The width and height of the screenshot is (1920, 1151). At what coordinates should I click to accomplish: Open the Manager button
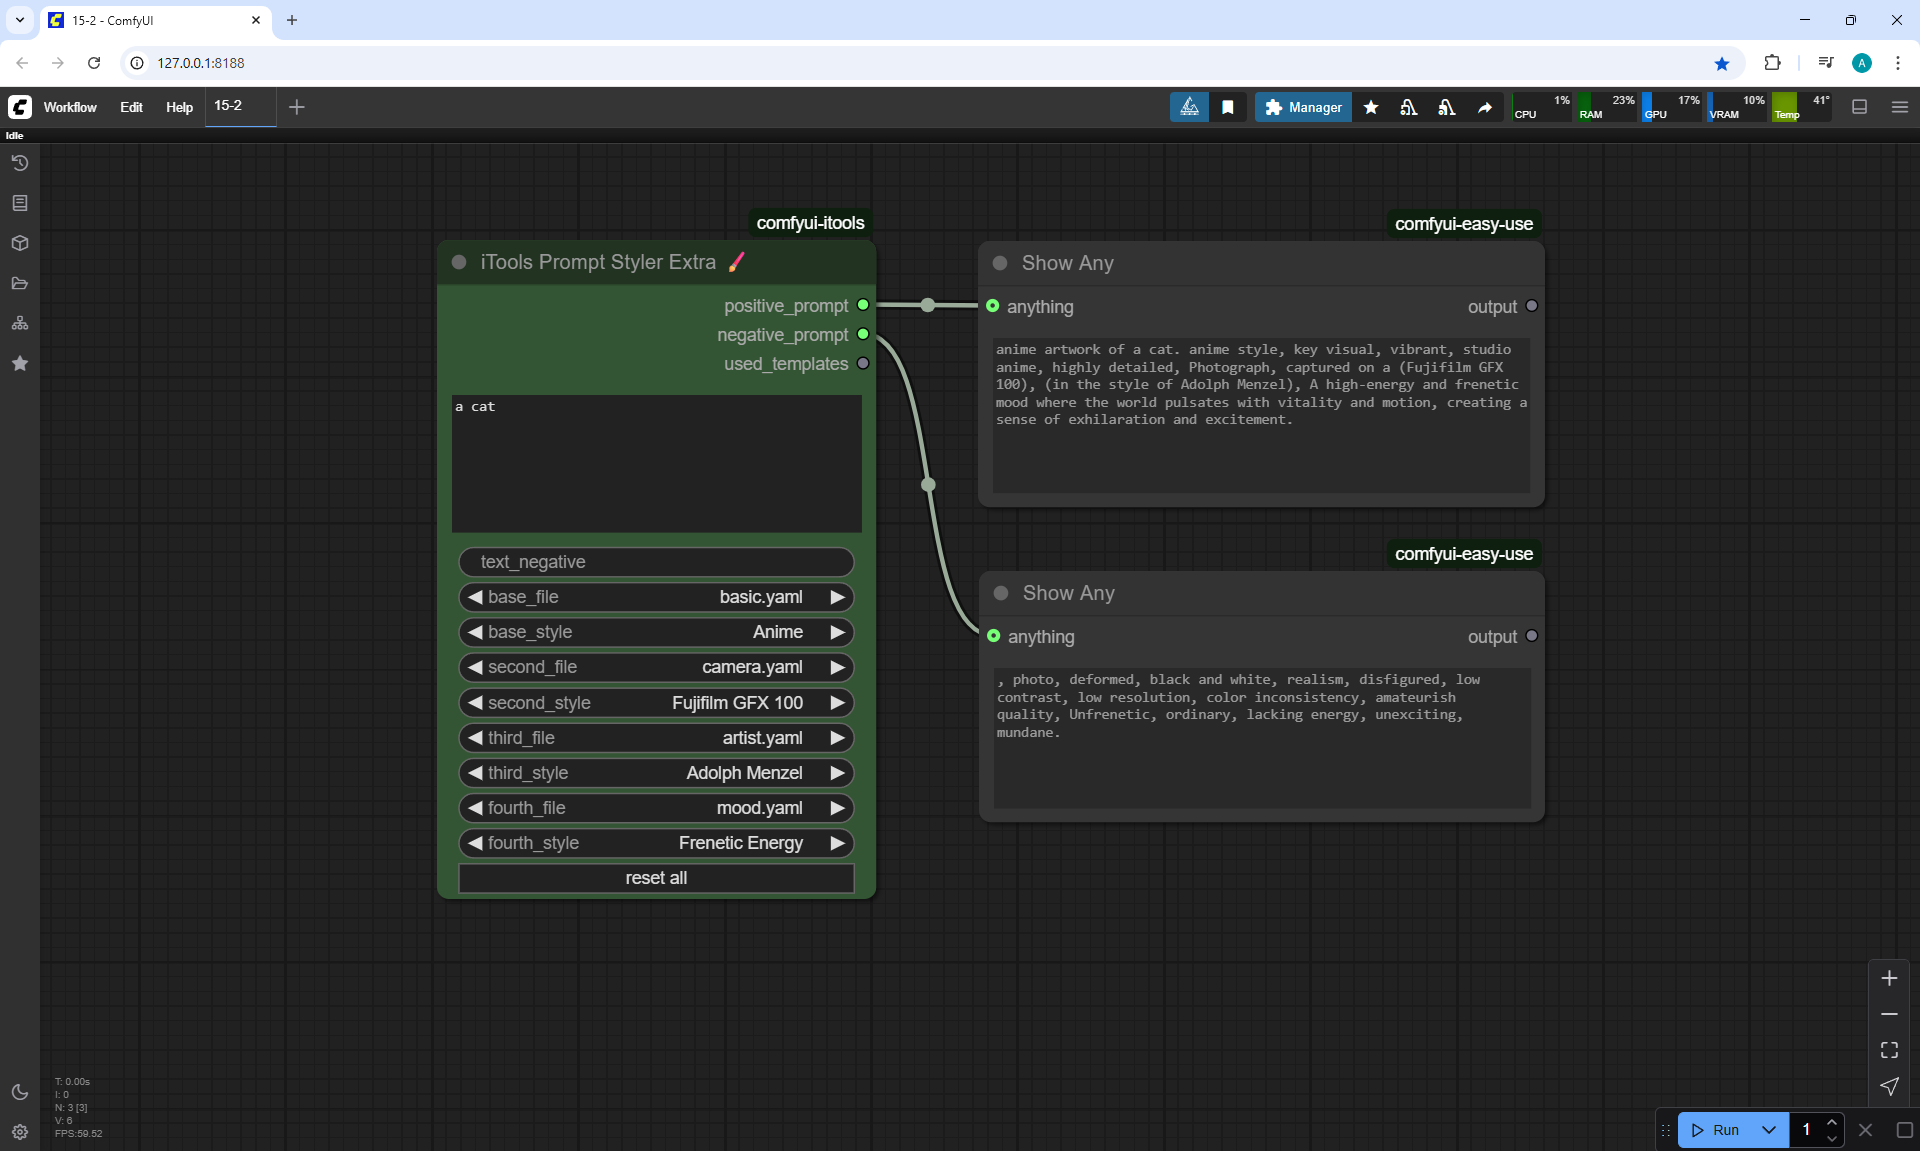(1303, 107)
